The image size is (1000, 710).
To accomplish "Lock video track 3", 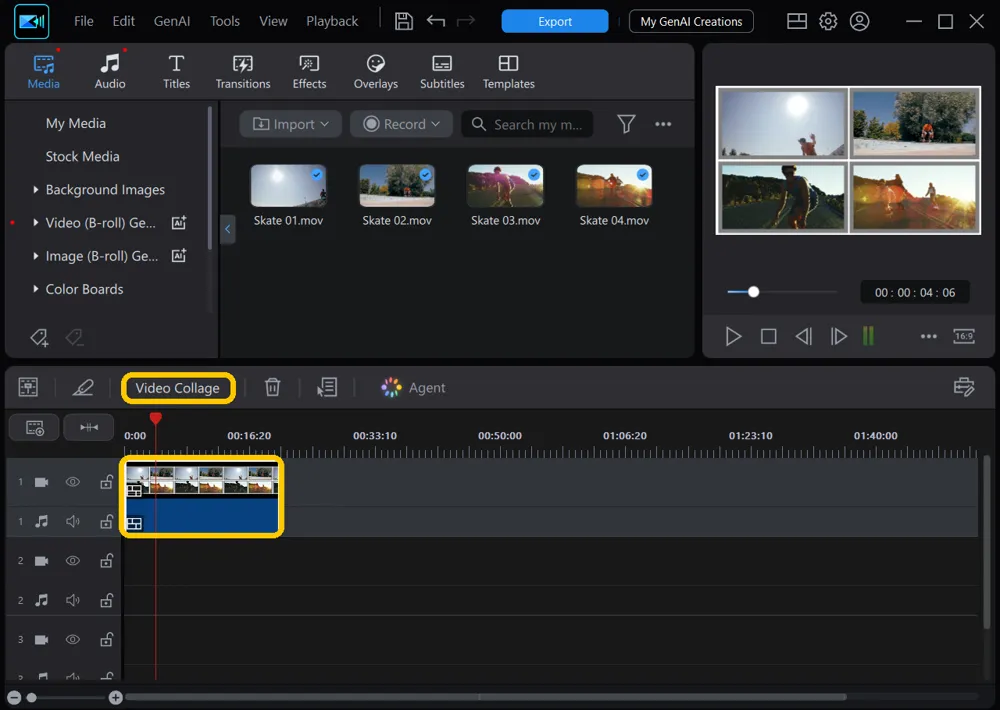I will click(107, 639).
